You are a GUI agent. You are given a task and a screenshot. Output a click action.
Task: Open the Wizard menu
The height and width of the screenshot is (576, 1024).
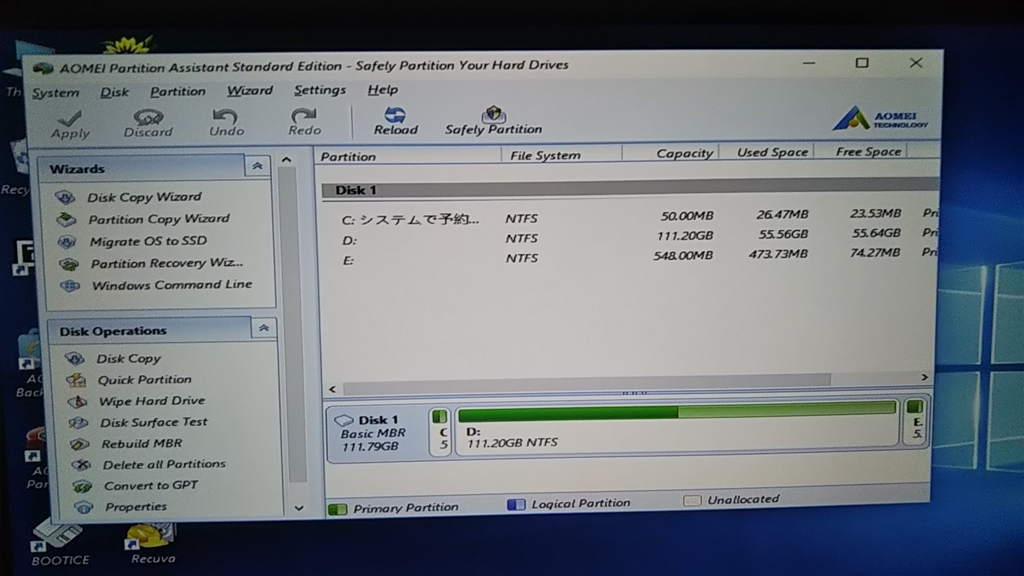(x=249, y=91)
